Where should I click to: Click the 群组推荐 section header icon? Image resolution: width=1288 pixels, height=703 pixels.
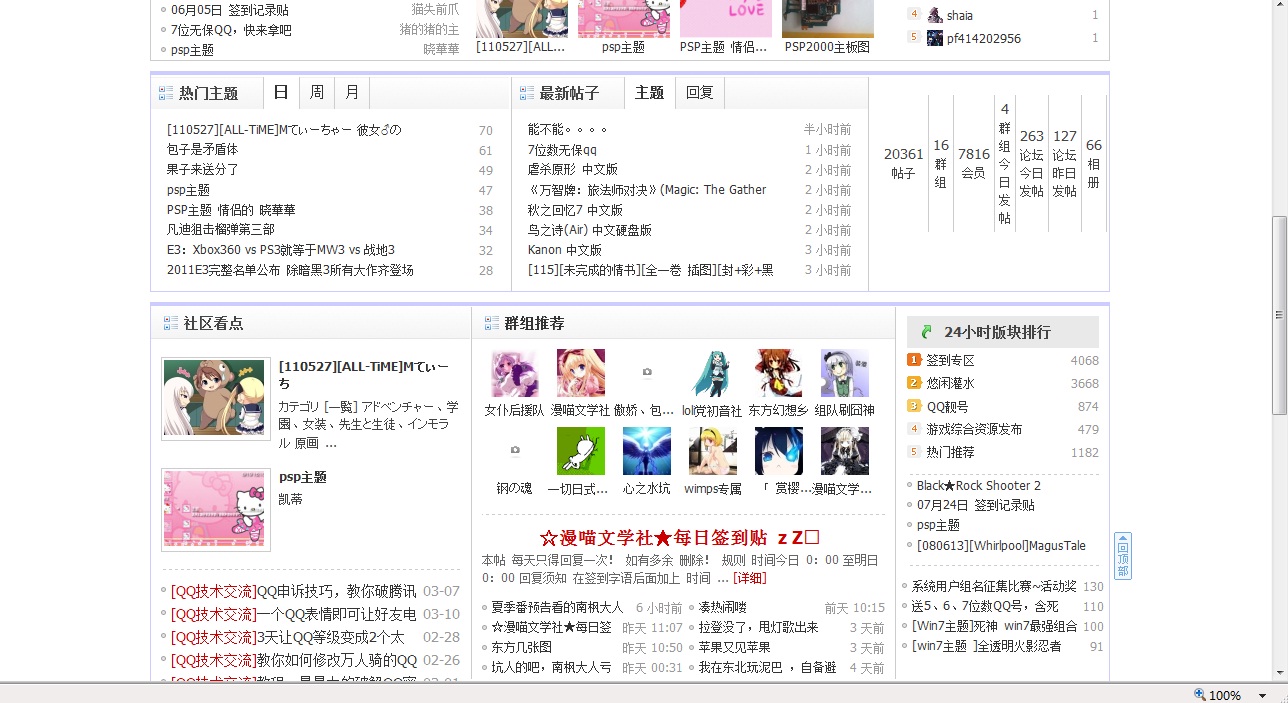coord(492,323)
